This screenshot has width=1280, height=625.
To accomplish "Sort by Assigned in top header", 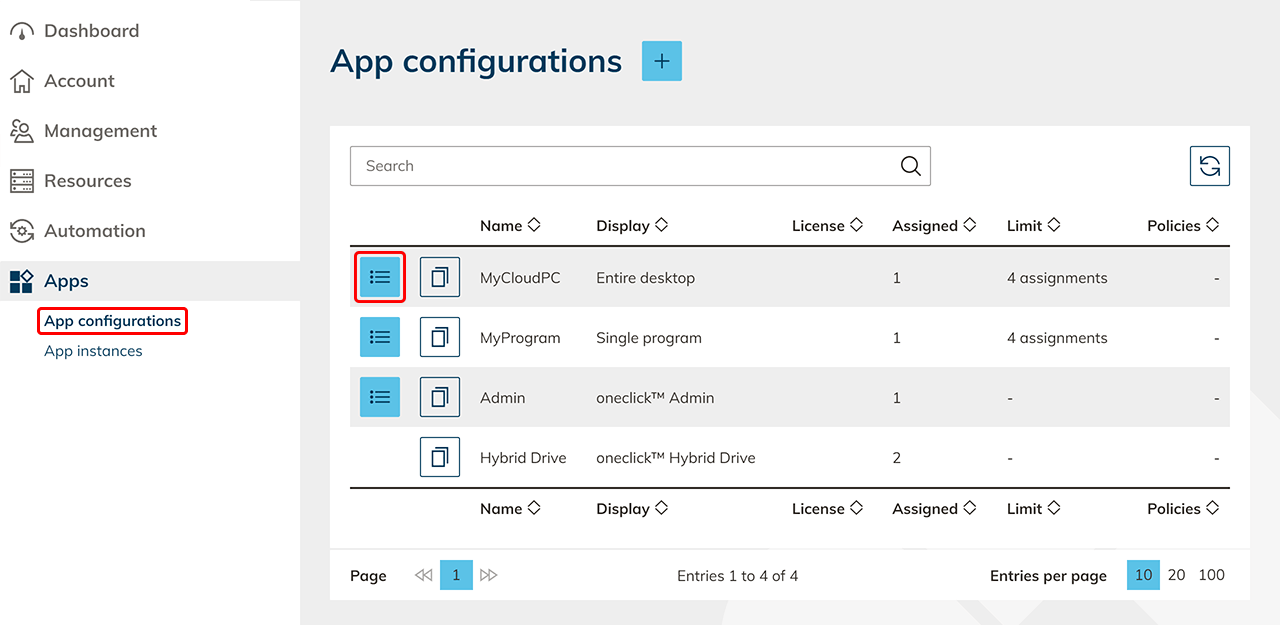I will (x=933, y=226).
